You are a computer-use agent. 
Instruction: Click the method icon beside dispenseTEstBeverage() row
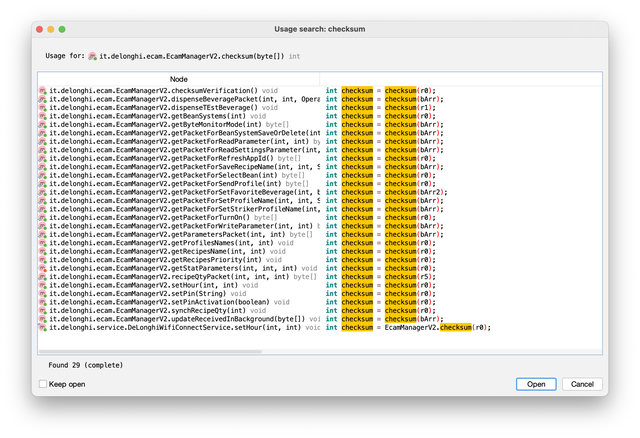[43, 108]
